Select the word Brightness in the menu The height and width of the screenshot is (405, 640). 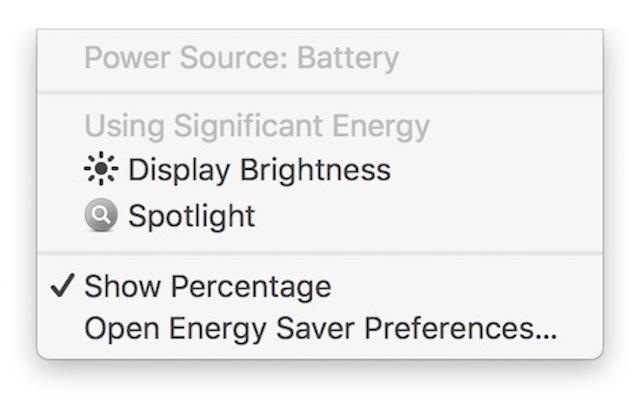pos(315,171)
